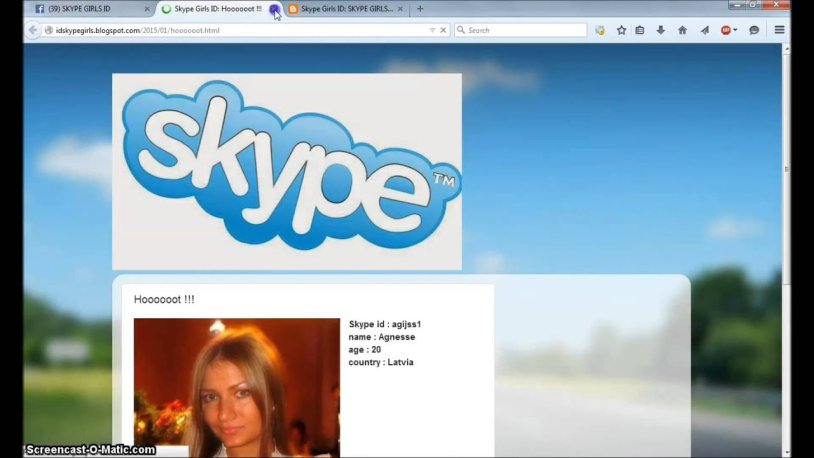Close the Facebook SKYPE GIRLS ID tab
814x458 pixels.
(146, 9)
